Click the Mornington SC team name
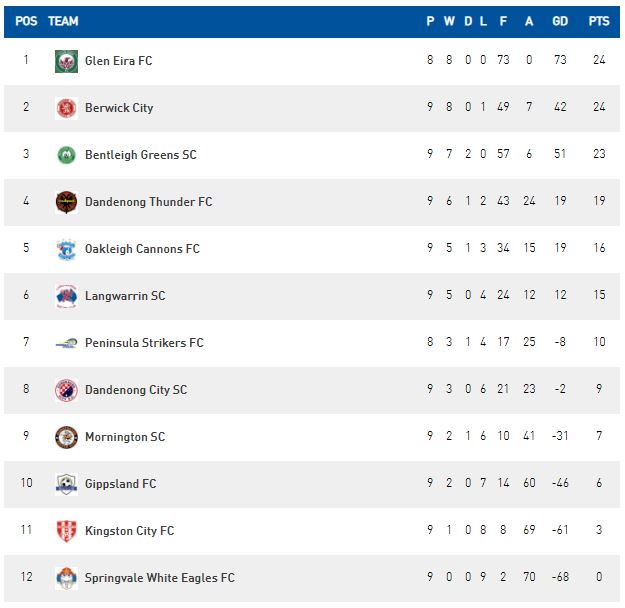625x608 pixels. pos(125,437)
